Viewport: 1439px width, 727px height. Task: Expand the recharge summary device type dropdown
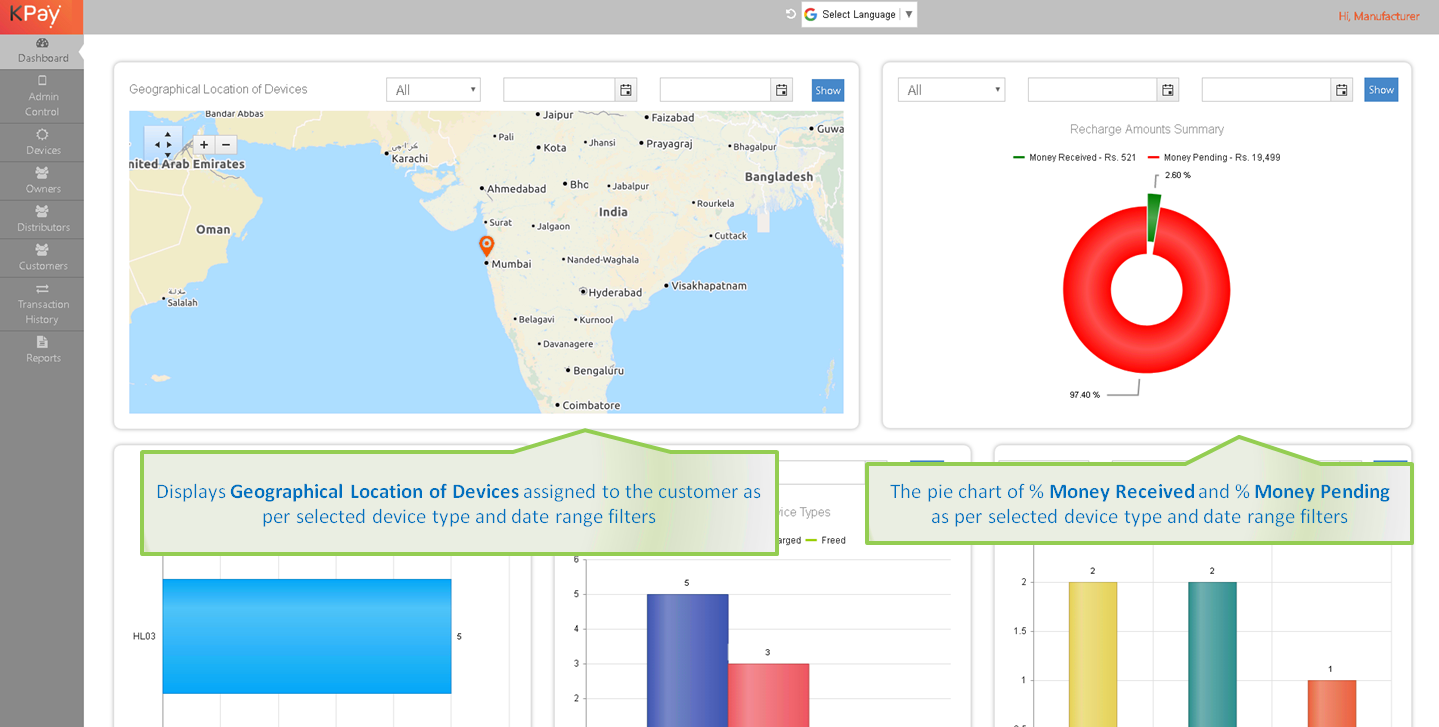tap(951, 90)
